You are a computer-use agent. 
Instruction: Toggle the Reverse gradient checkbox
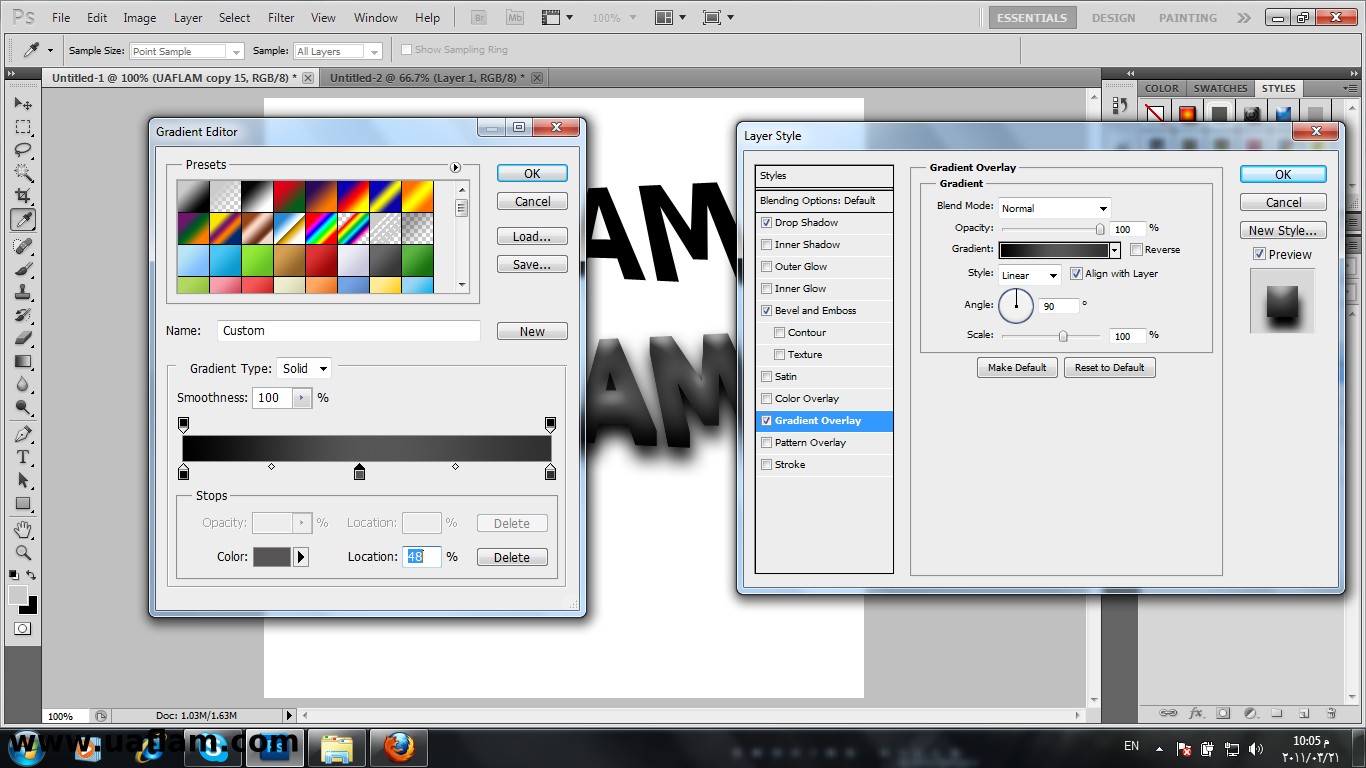click(1137, 249)
